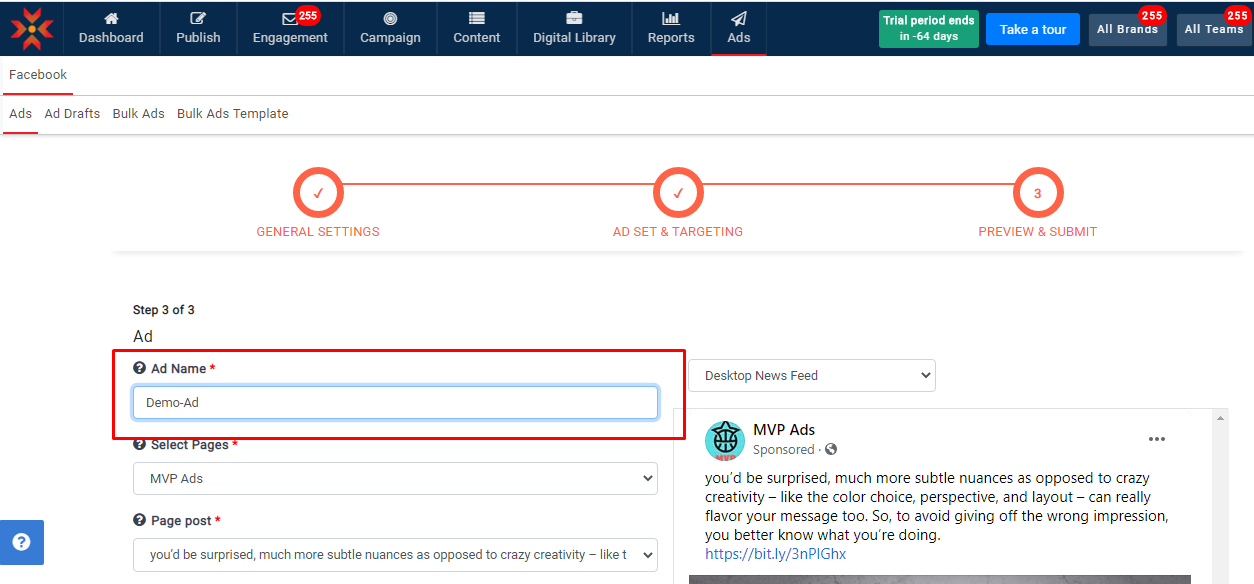1254x584 pixels.
Task: Open the Dashboard home icon
Action: [x=111, y=19]
